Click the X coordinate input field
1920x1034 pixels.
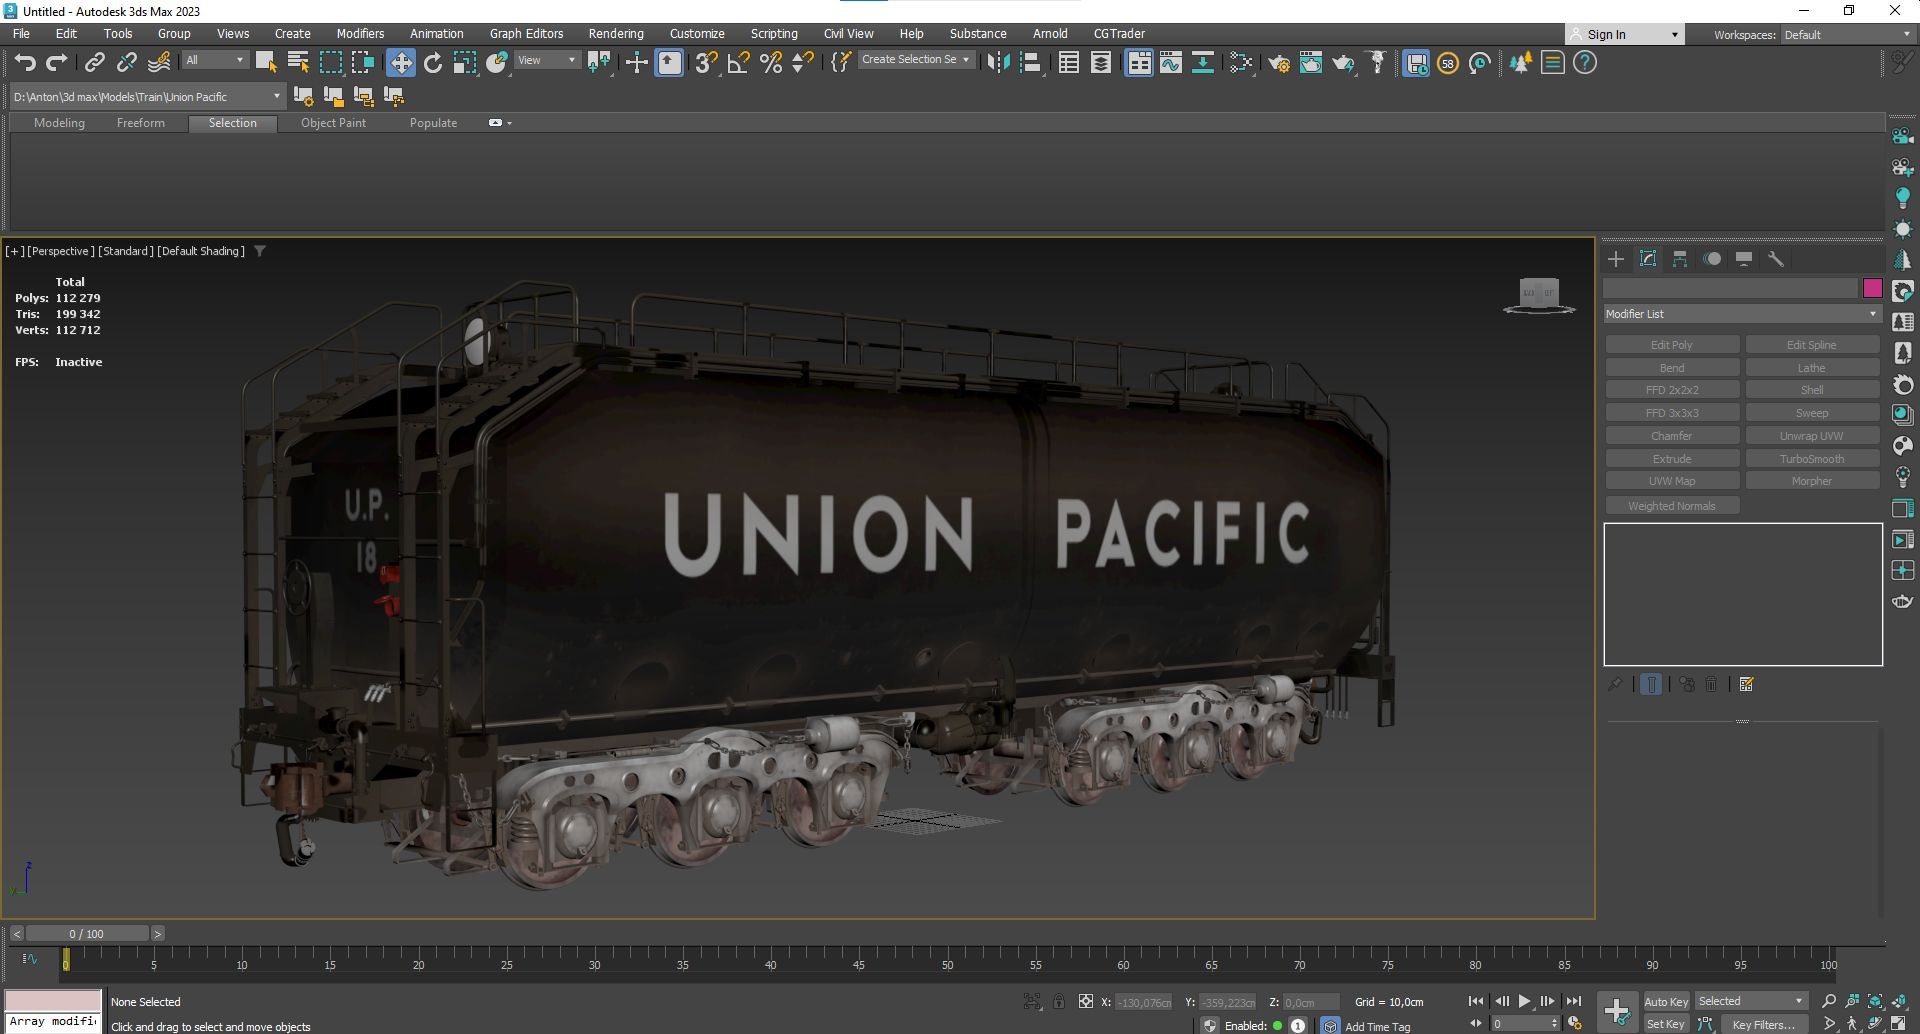[x=1143, y=1002]
